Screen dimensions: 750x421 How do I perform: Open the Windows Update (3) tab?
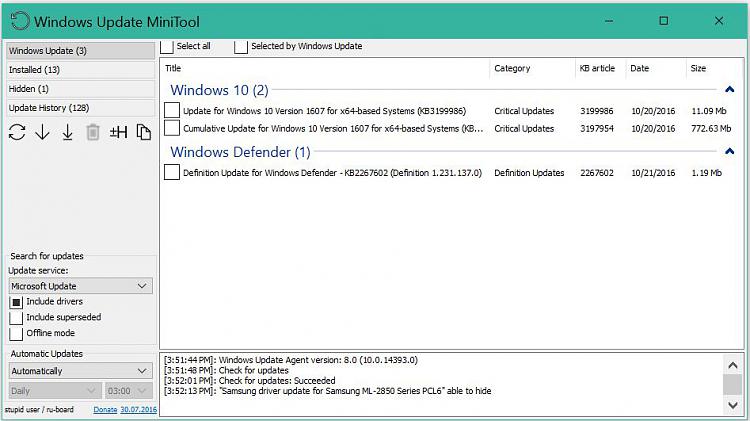80,51
